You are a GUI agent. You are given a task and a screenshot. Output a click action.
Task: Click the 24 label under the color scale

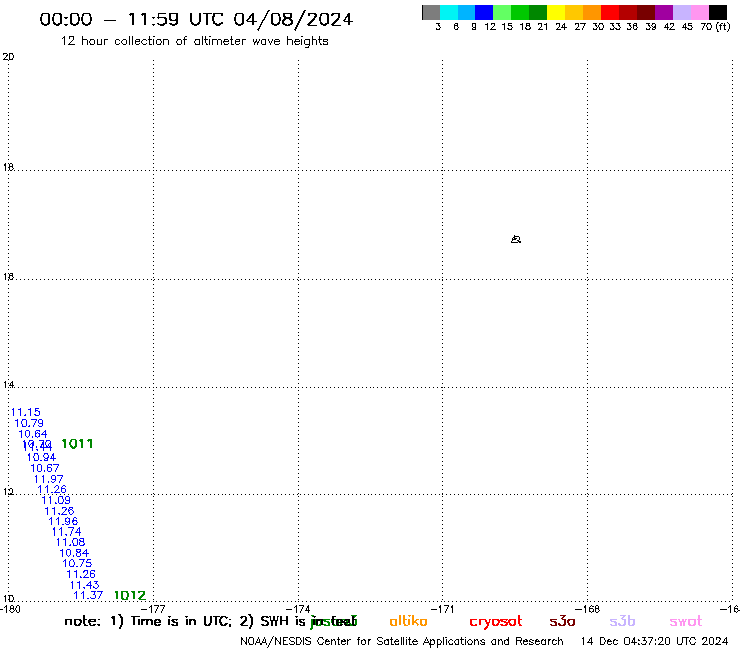(561, 26)
